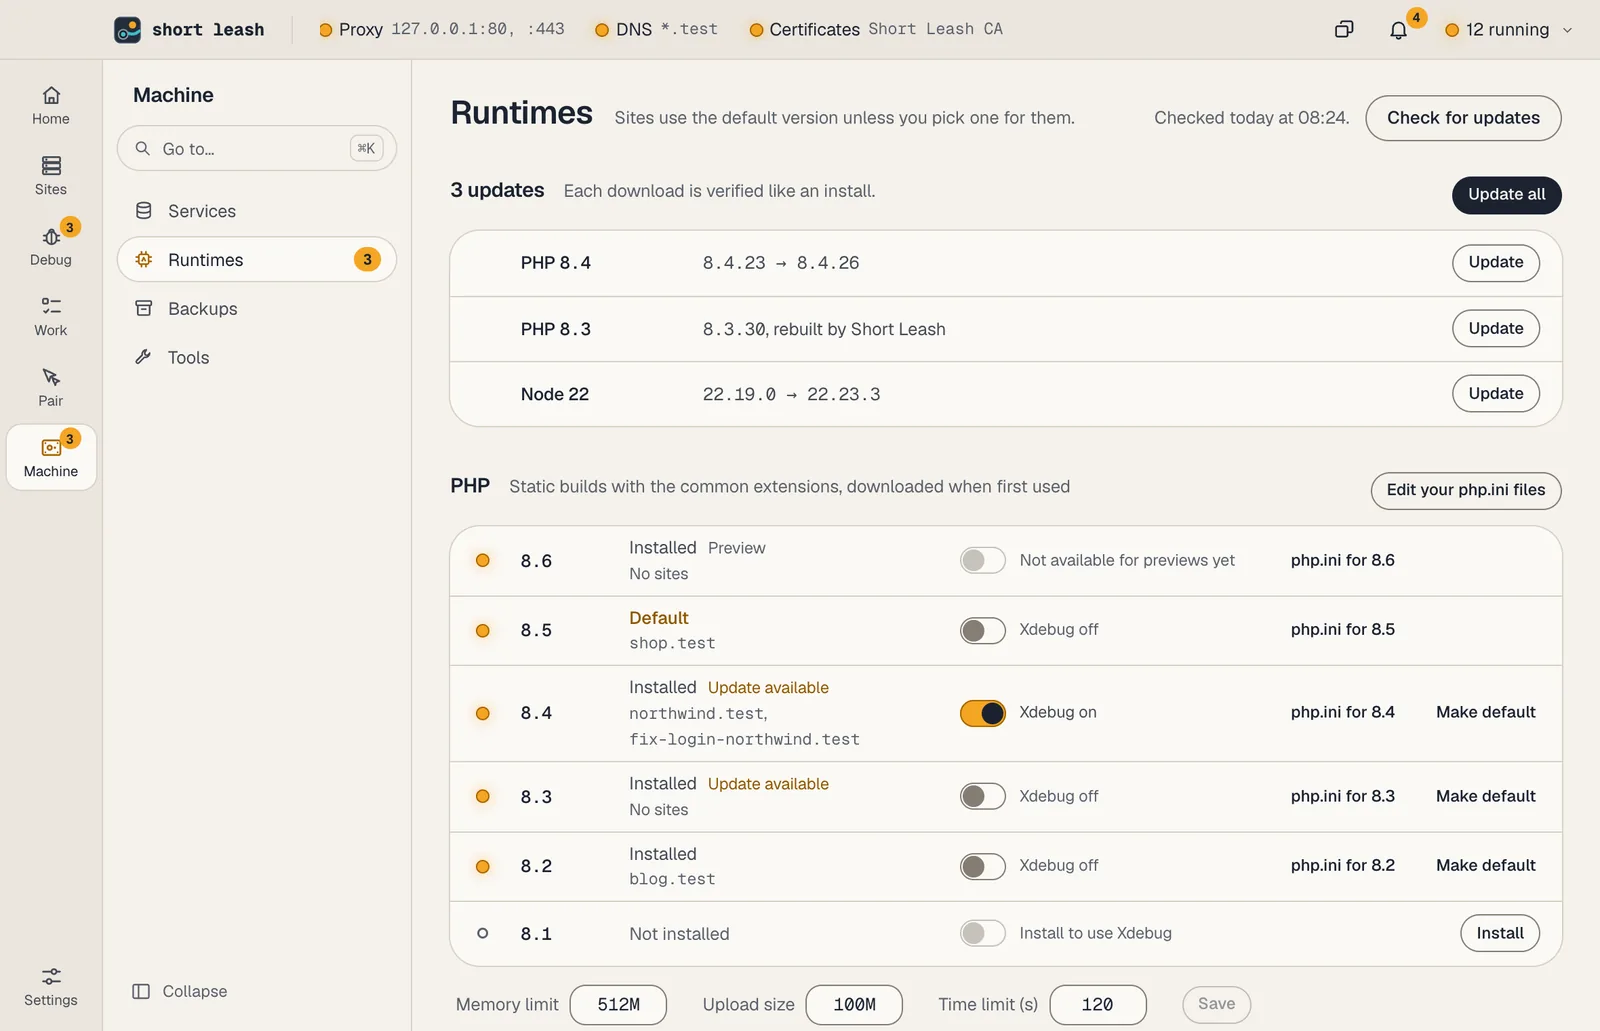Click the search magnifier icon
Viewport: 1600px width, 1031px height.
(143, 148)
